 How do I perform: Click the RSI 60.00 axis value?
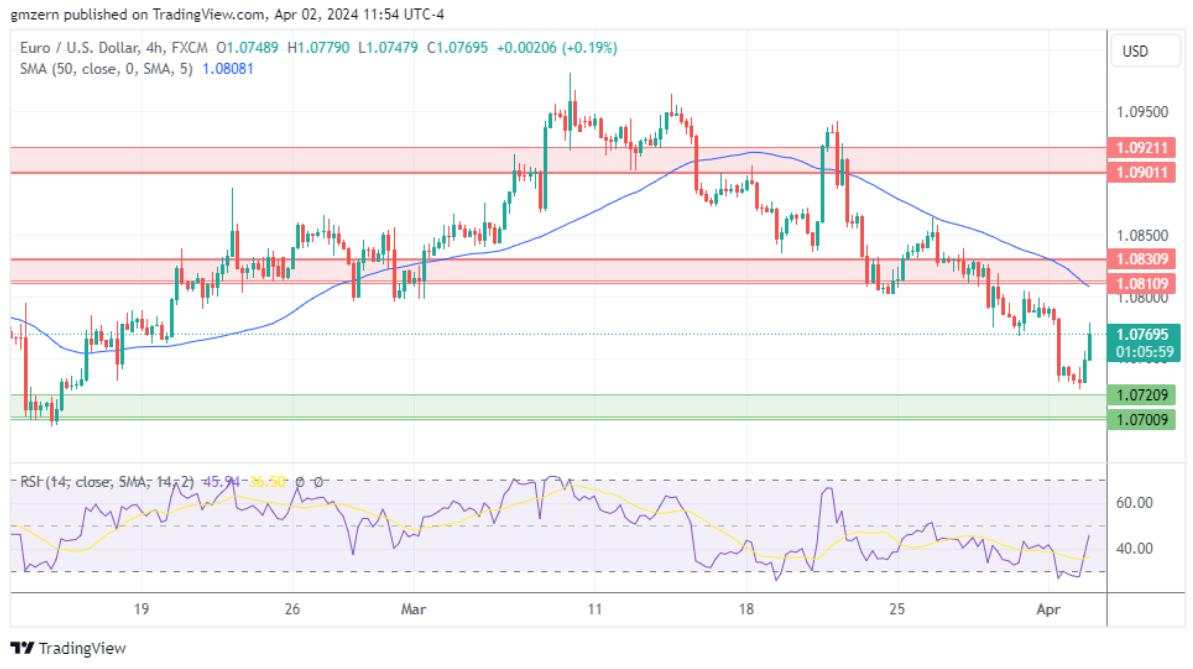[x=1134, y=503]
